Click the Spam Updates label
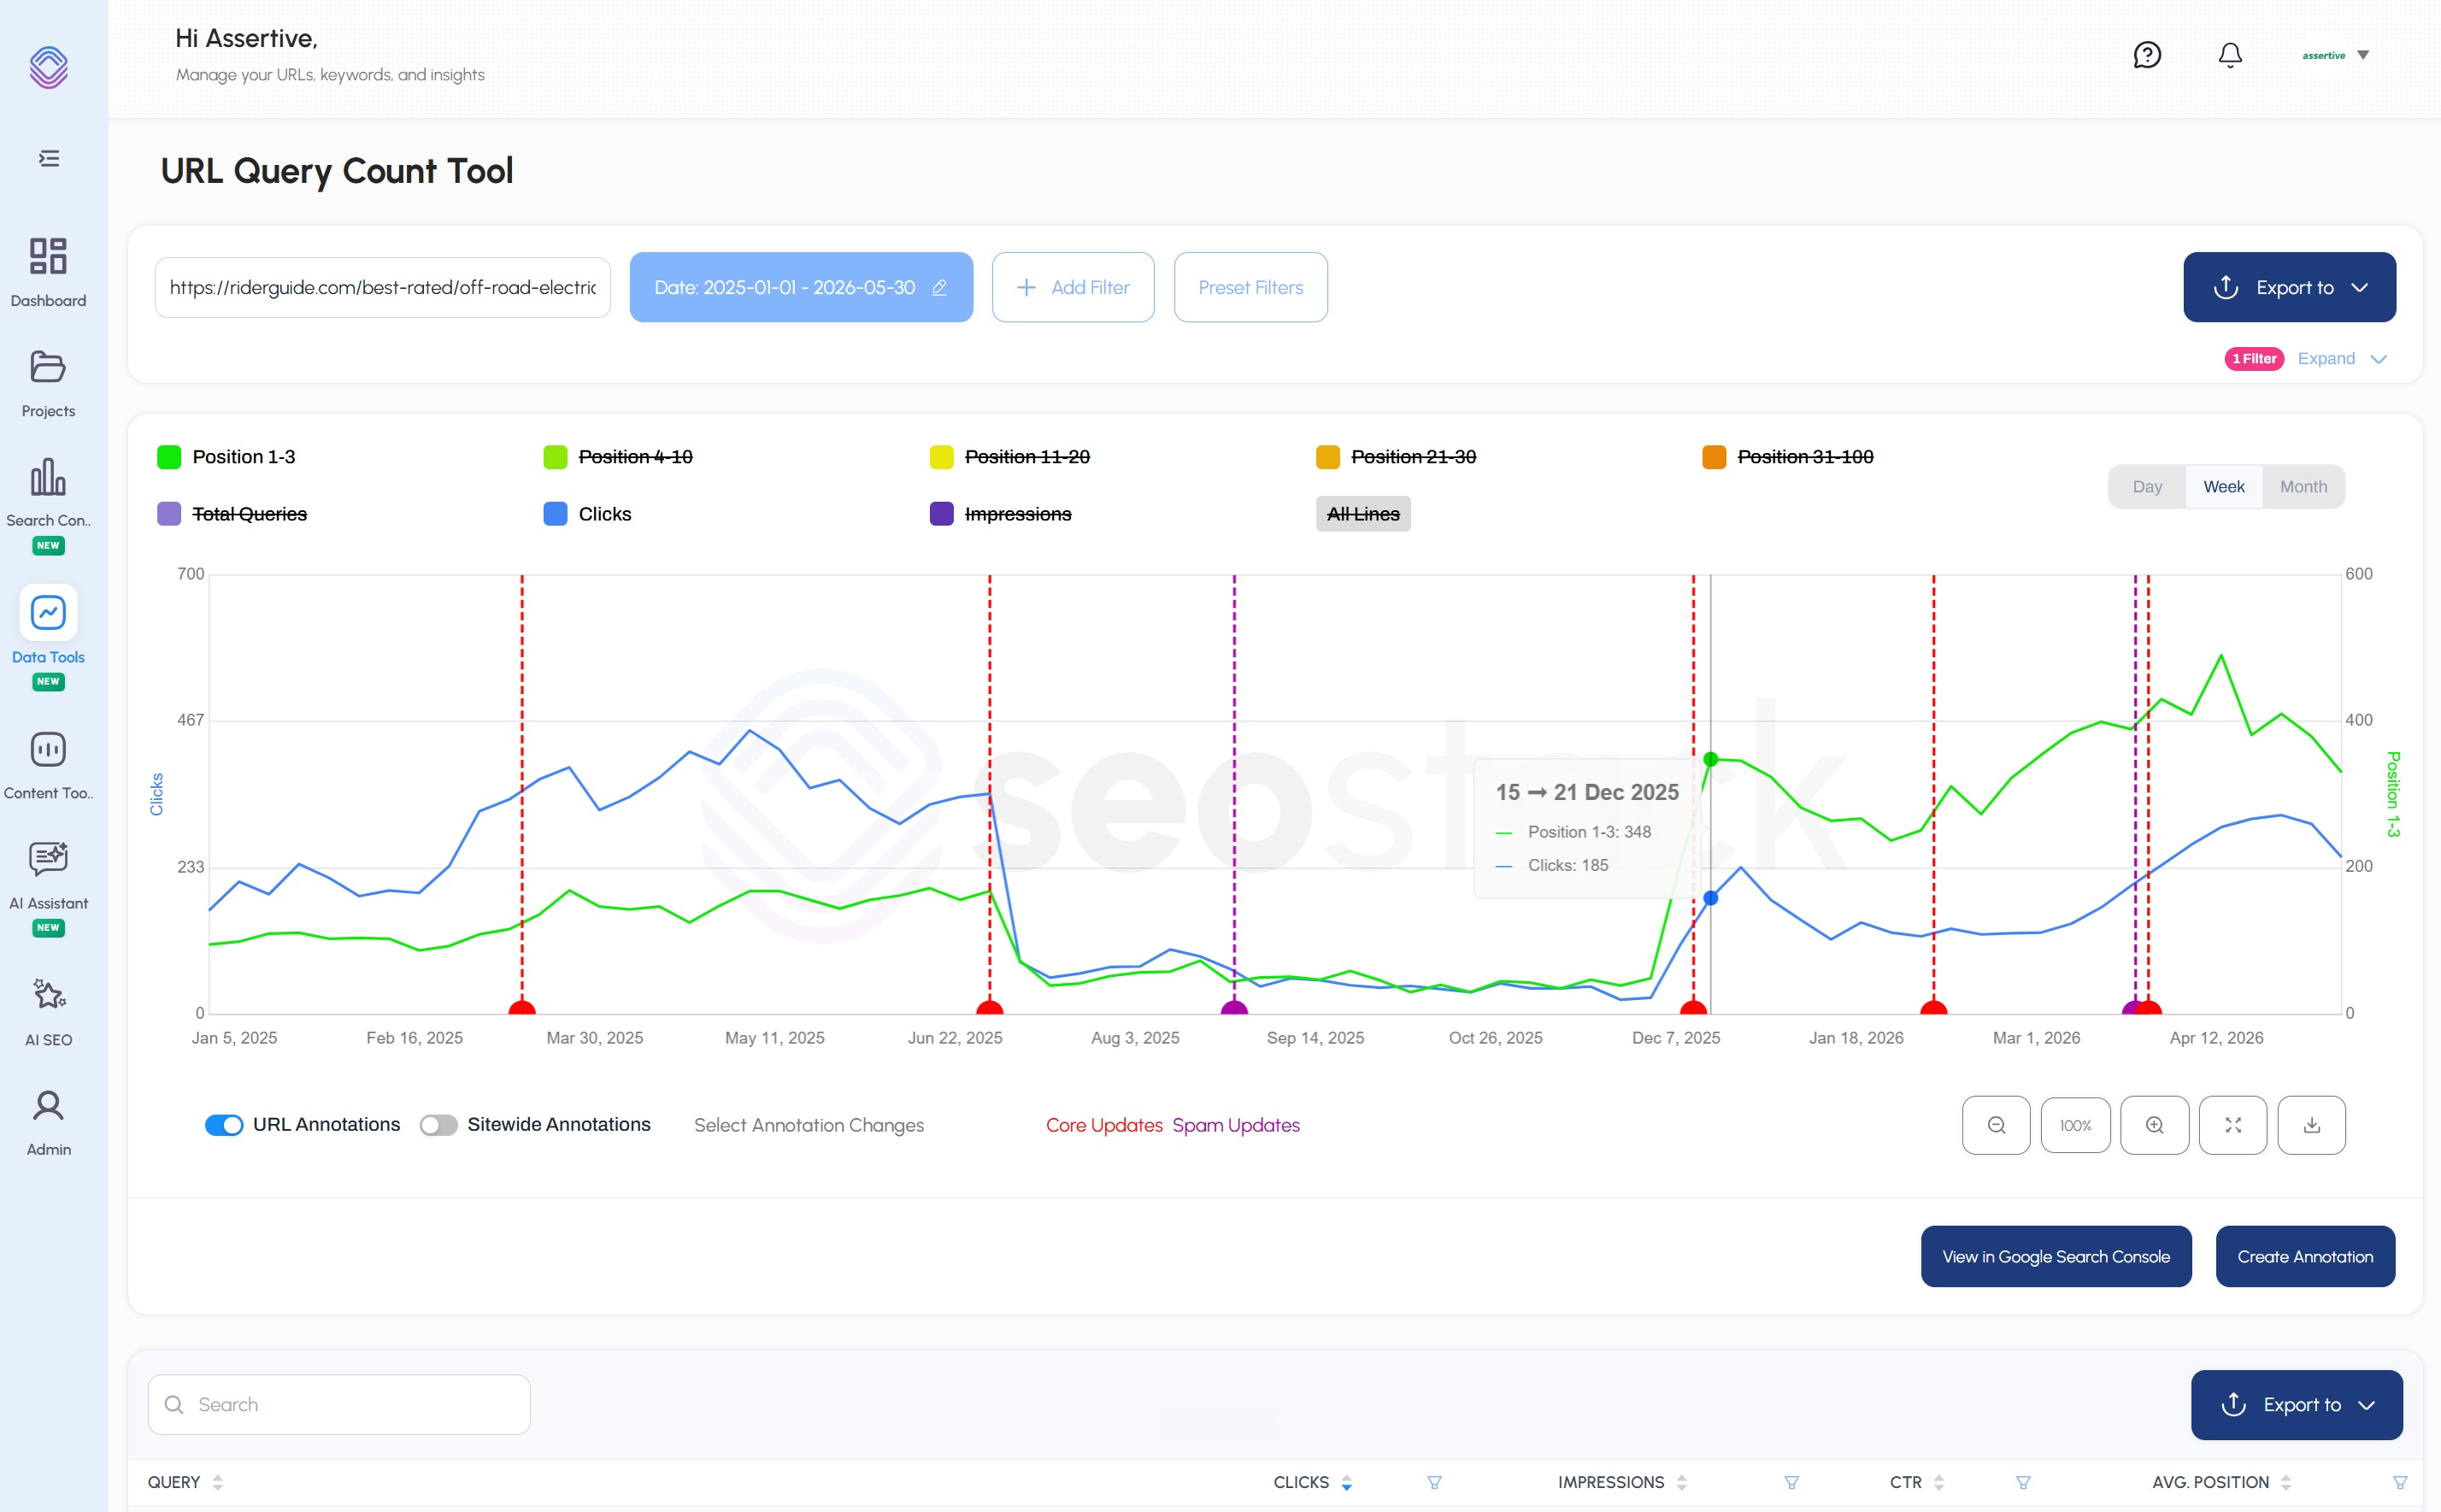 pos(1235,1125)
